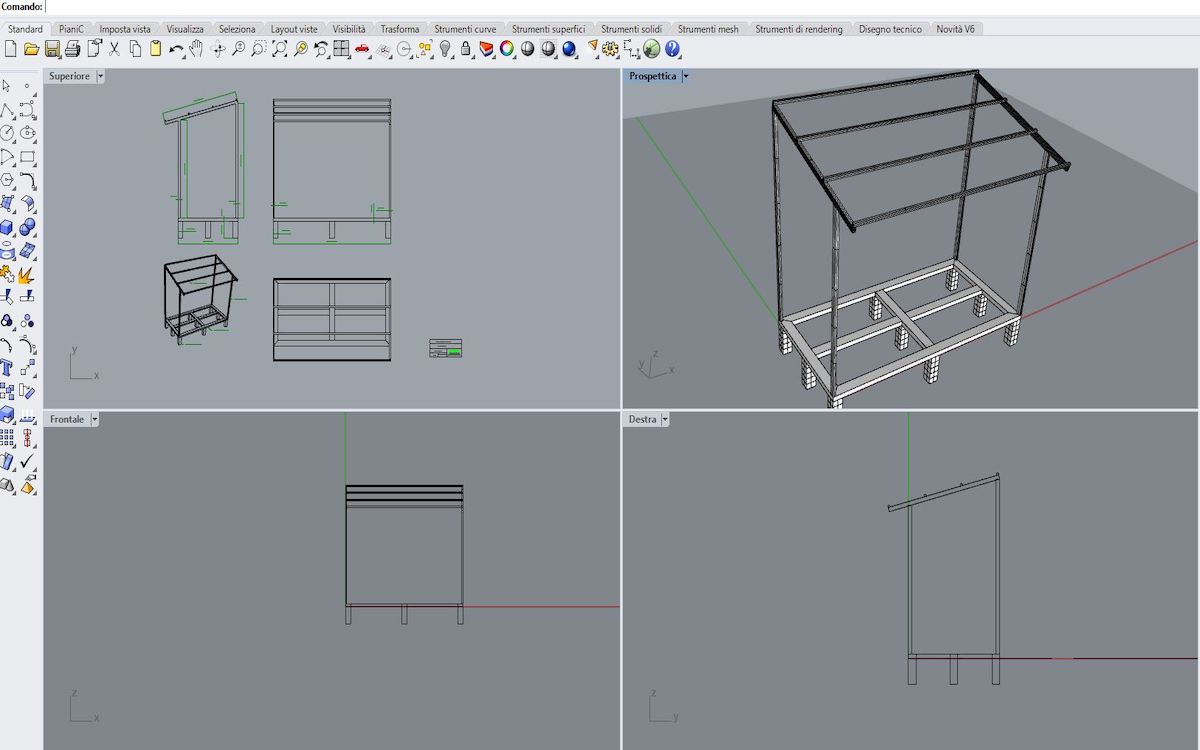
Task: Click the Superiore viewport title
Action: pos(69,76)
